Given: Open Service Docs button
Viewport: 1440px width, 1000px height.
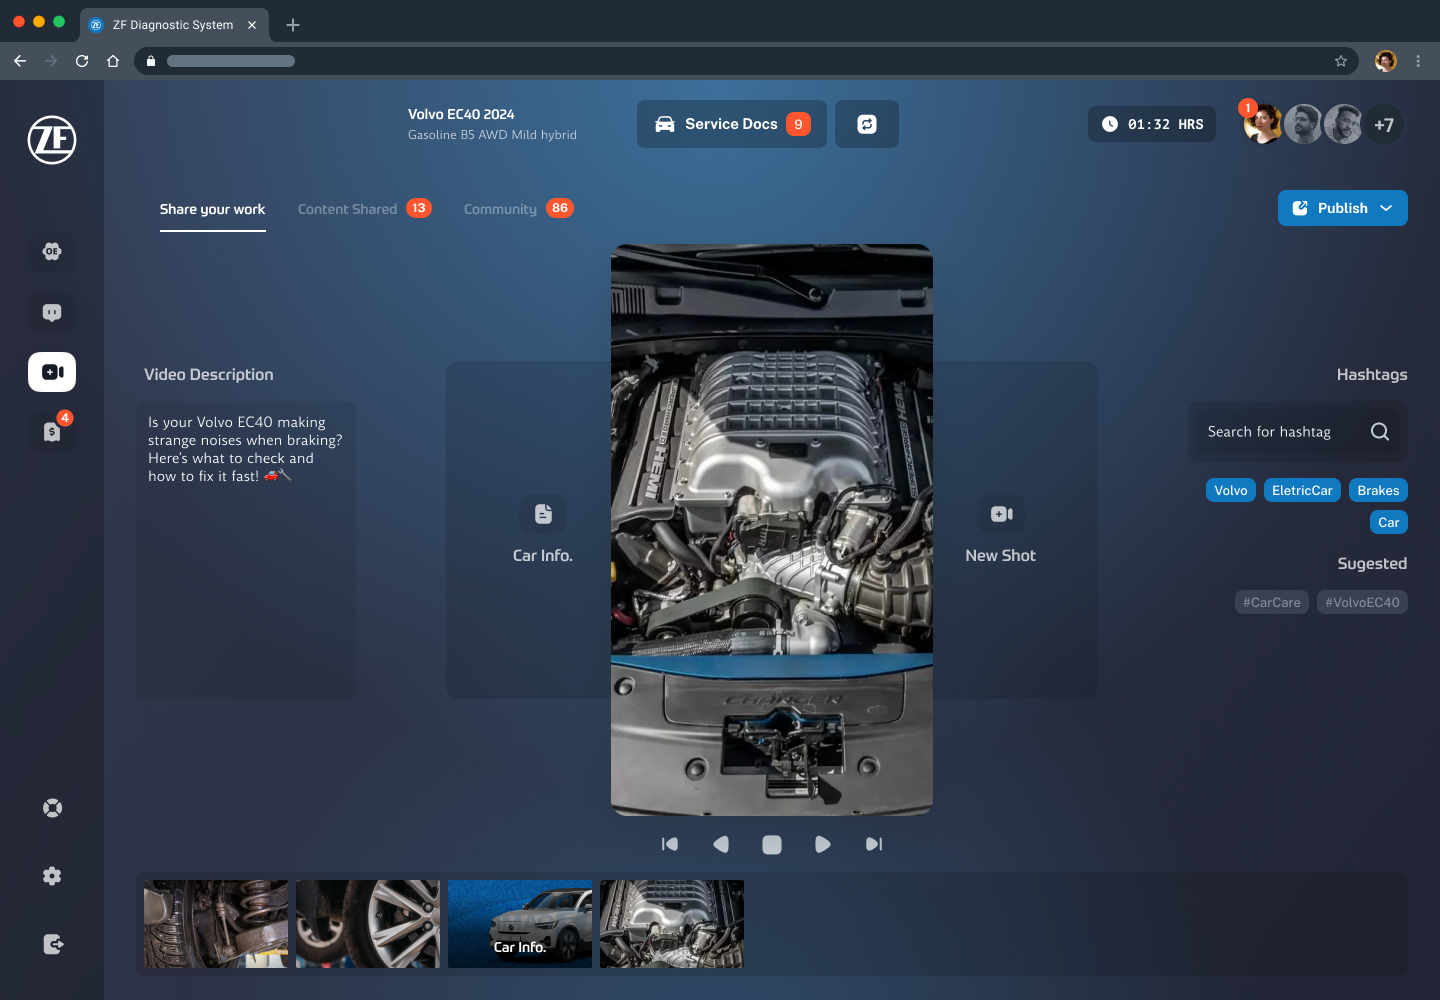Looking at the screenshot, I should (732, 124).
